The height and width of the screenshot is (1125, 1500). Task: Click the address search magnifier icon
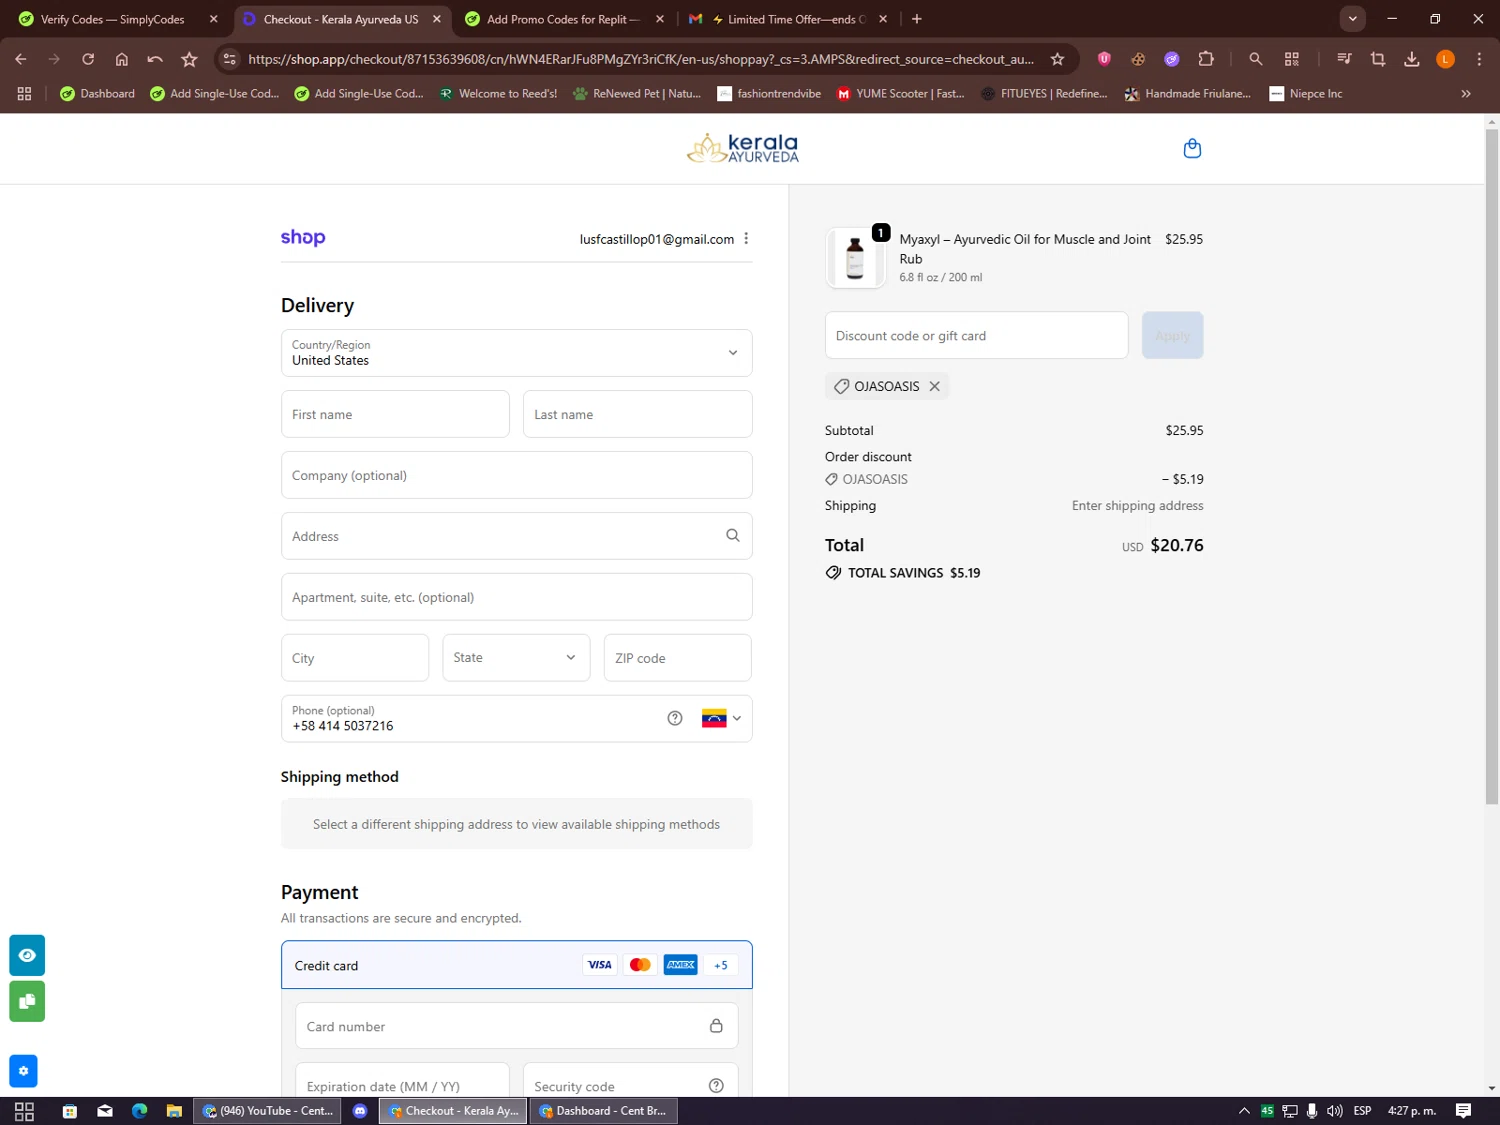click(x=733, y=536)
